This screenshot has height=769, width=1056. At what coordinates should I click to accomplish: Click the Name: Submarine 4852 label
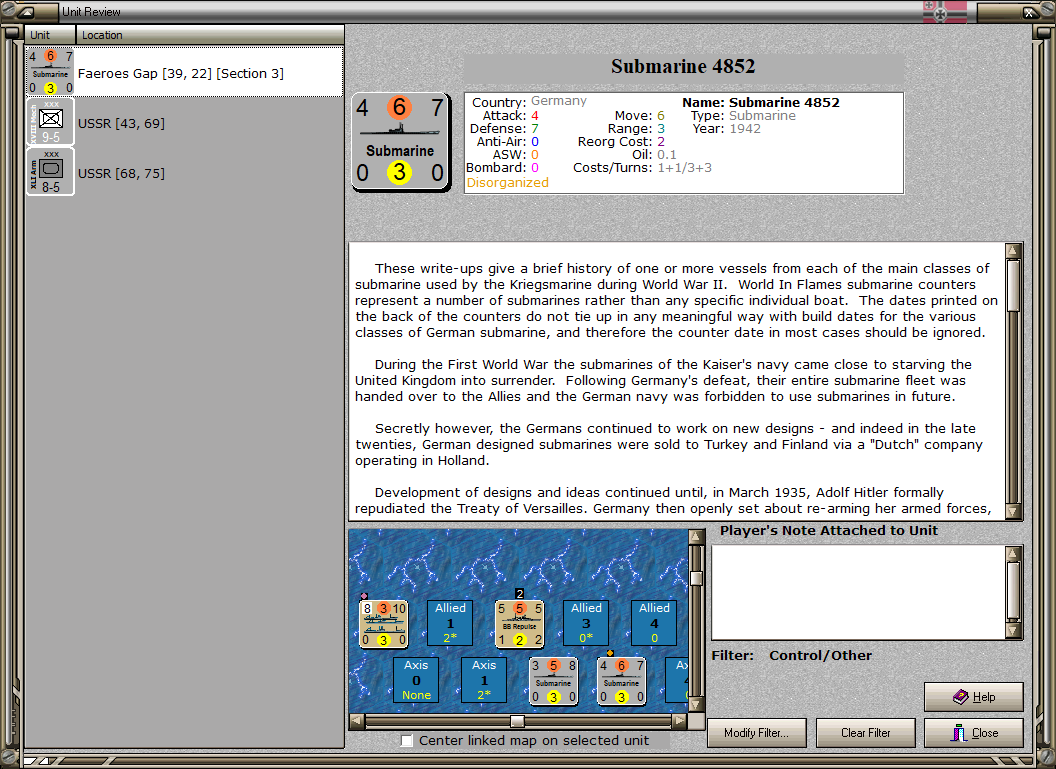click(x=761, y=102)
